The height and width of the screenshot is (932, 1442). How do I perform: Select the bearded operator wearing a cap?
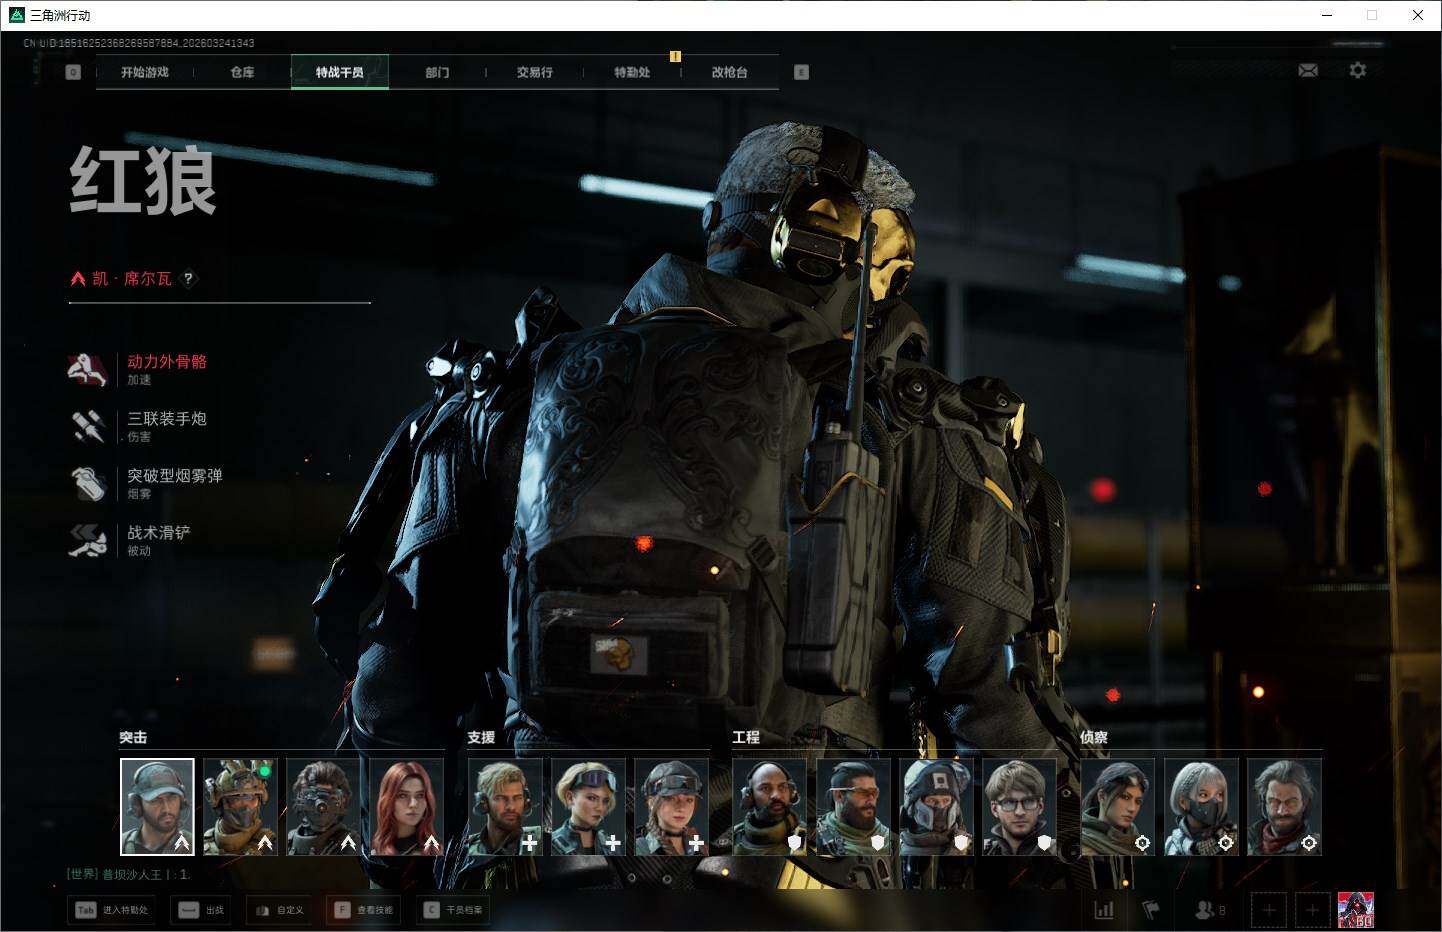point(157,807)
